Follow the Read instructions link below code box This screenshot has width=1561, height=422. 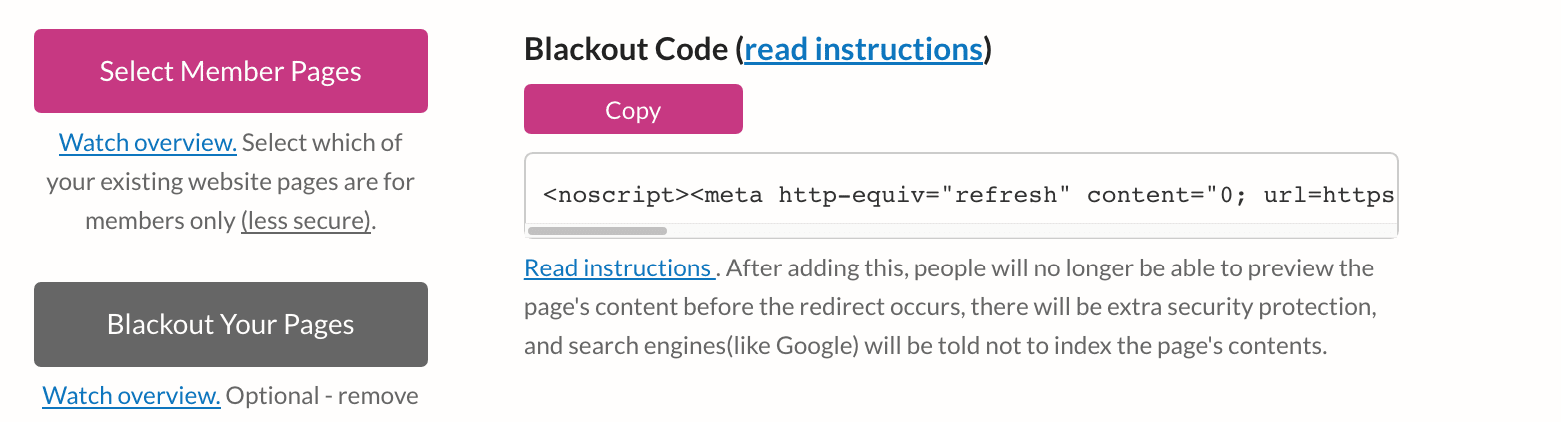(x=619, y=268)
